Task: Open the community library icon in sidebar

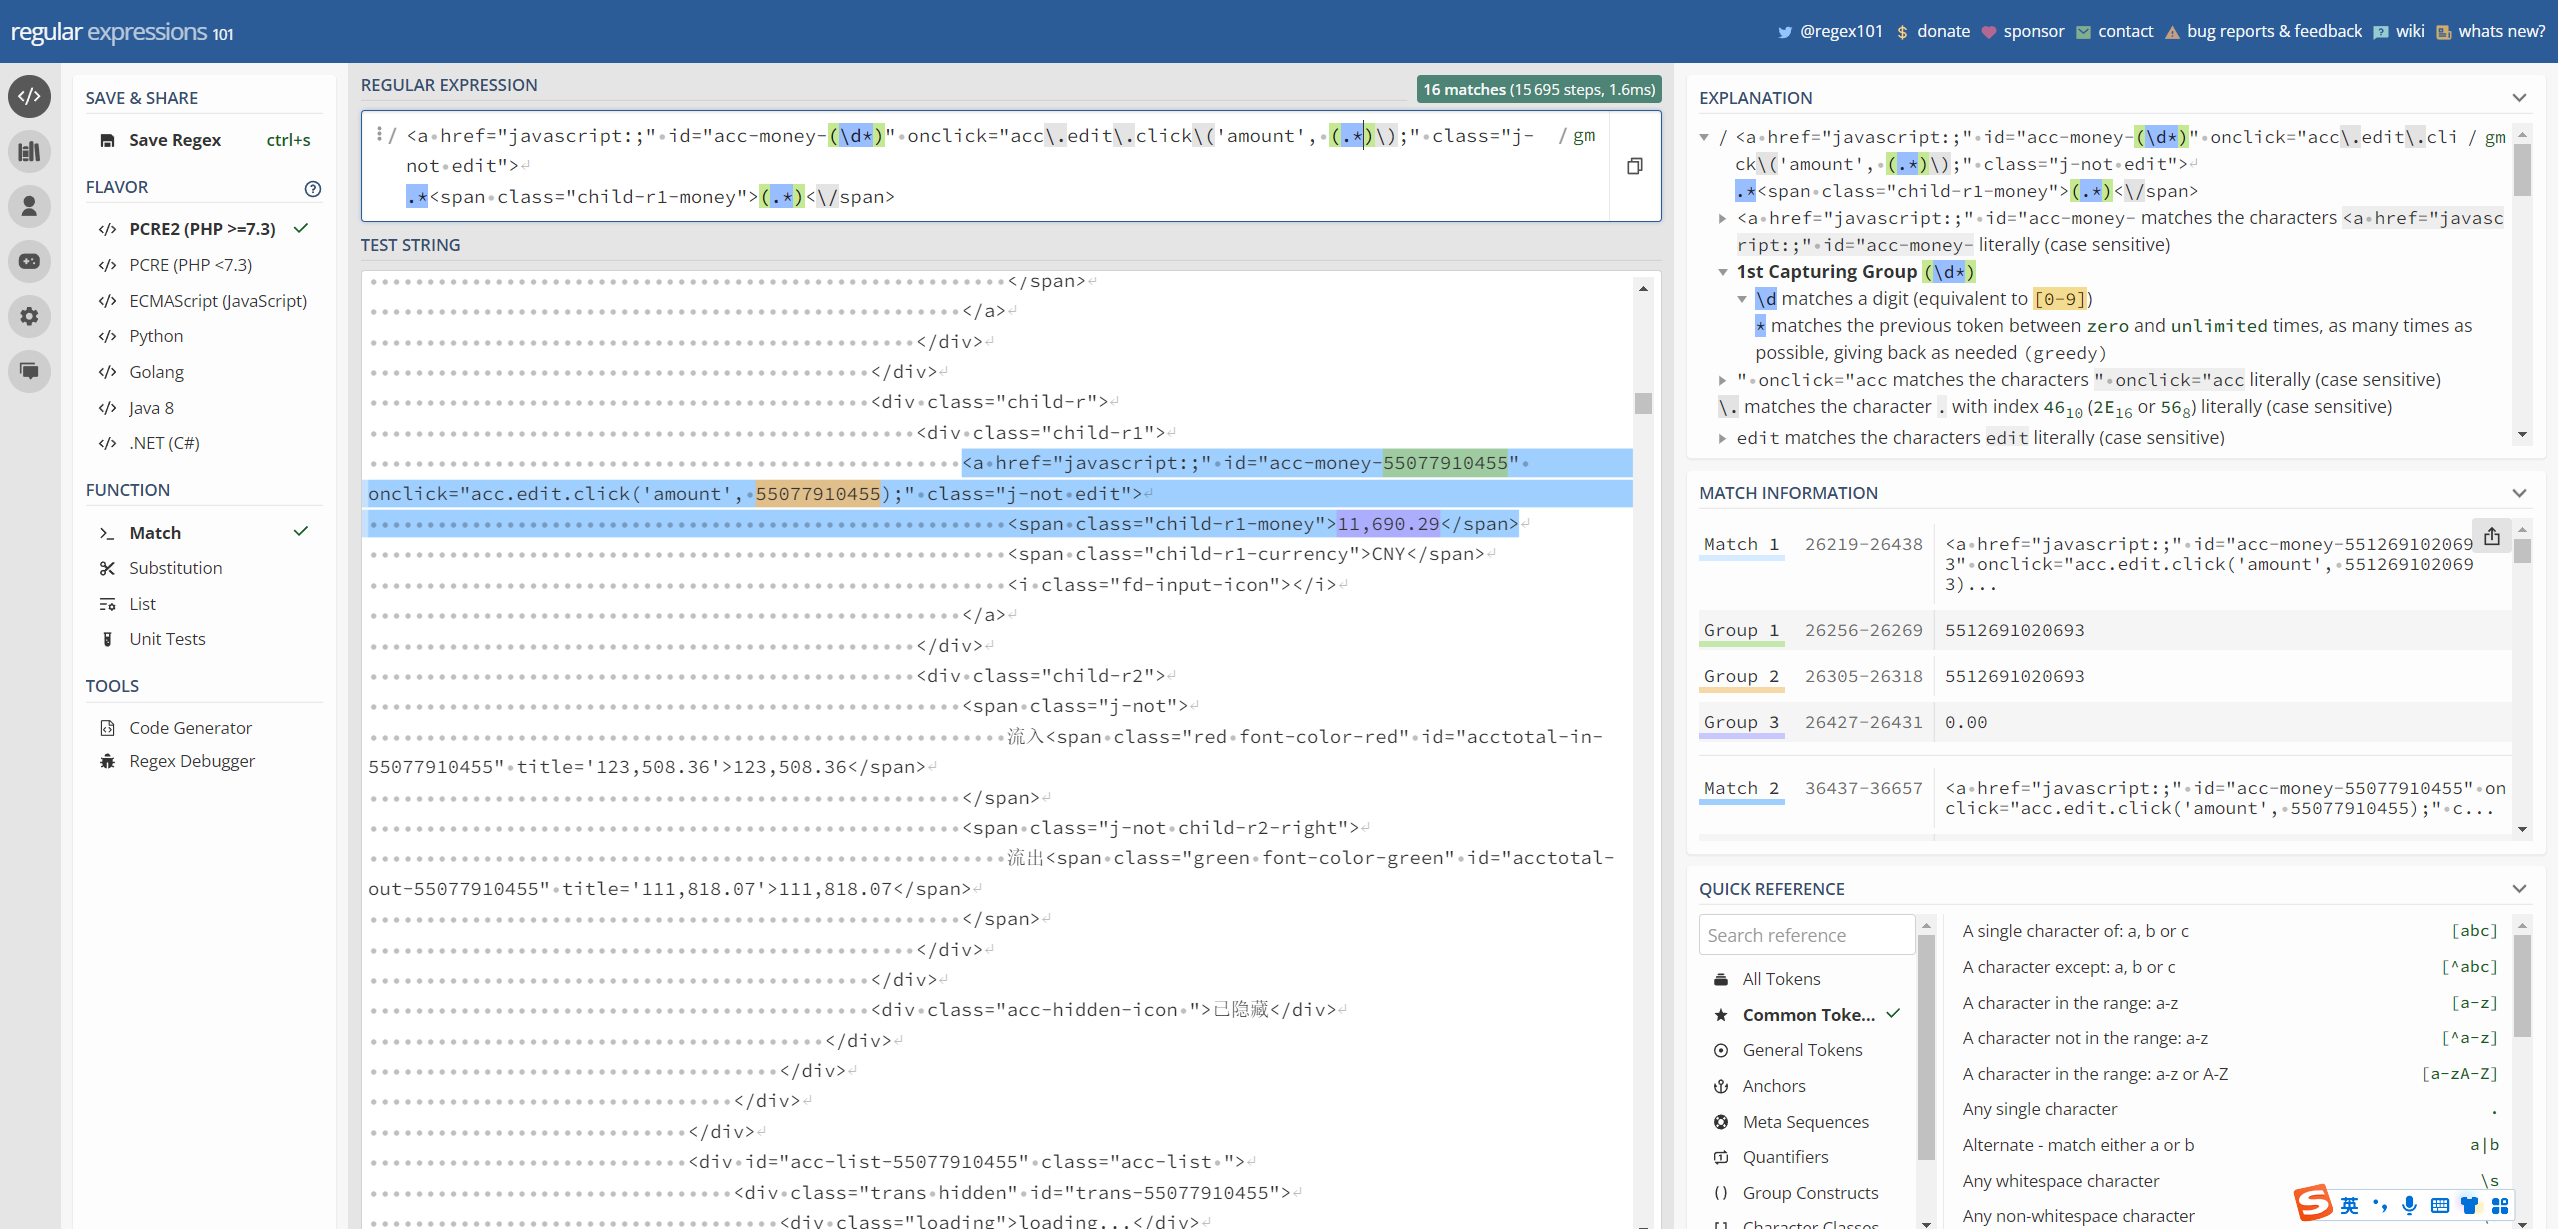Action: coord(30,152)
